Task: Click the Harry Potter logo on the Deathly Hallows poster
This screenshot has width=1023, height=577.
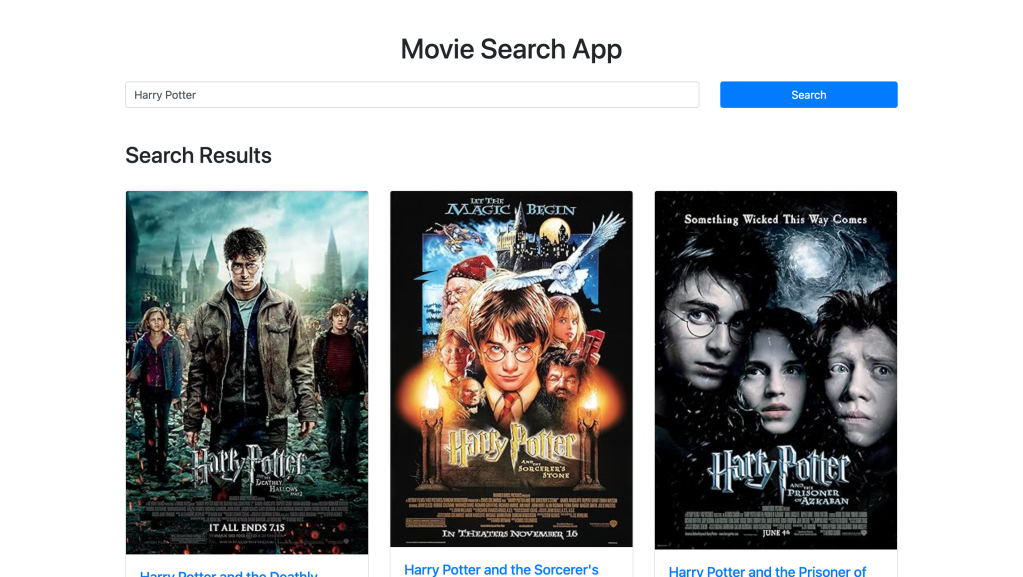Action: 247,465
